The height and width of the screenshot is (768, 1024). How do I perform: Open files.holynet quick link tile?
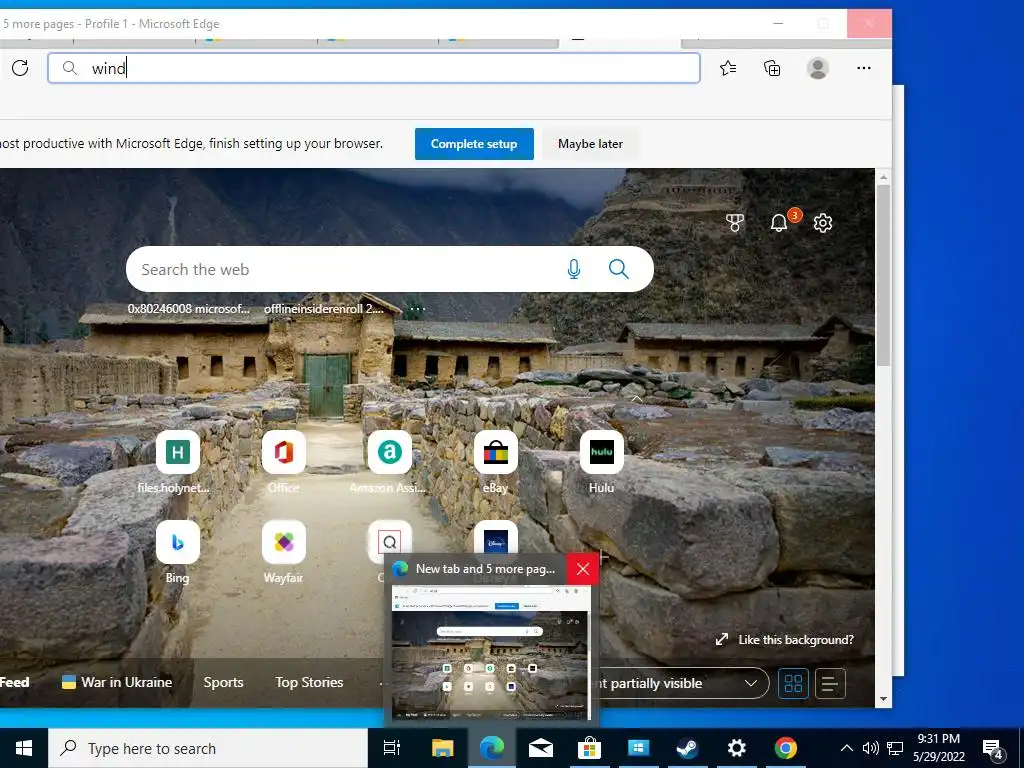tap(178, 452)
